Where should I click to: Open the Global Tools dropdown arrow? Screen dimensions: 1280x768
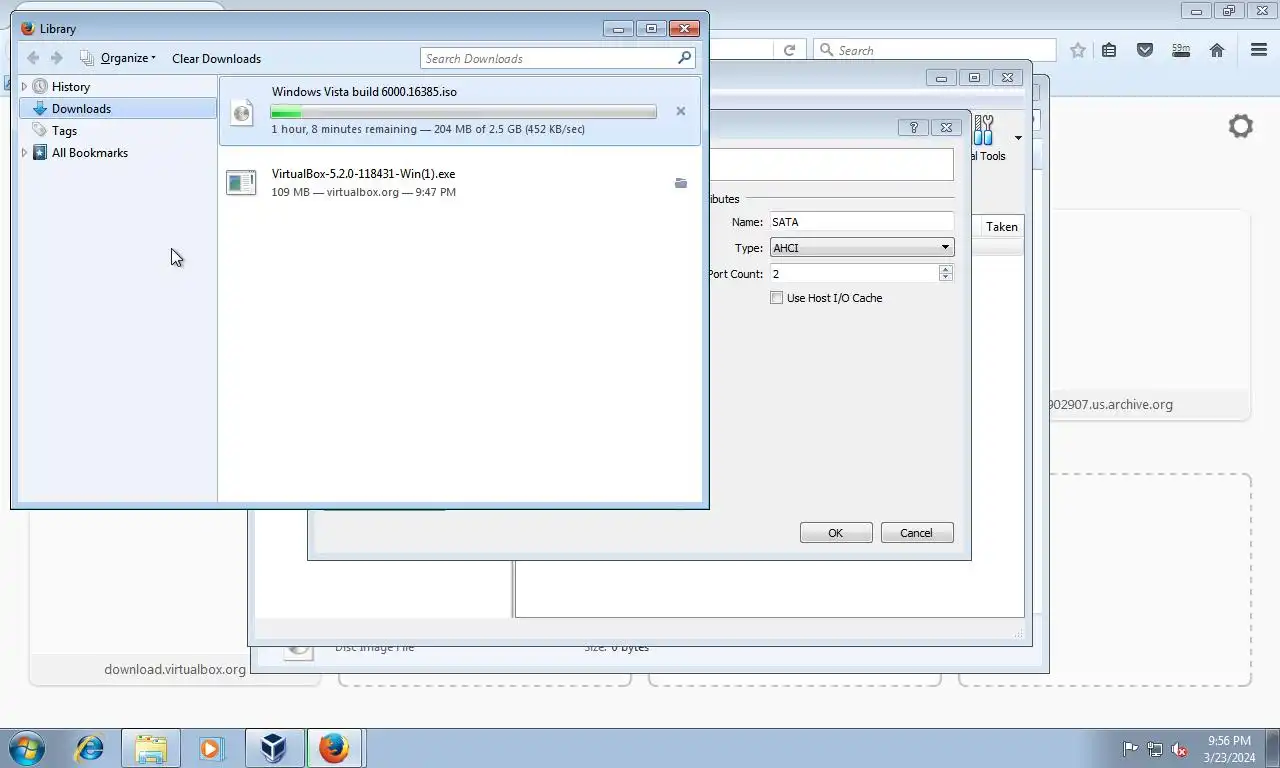coord(1018,138)
